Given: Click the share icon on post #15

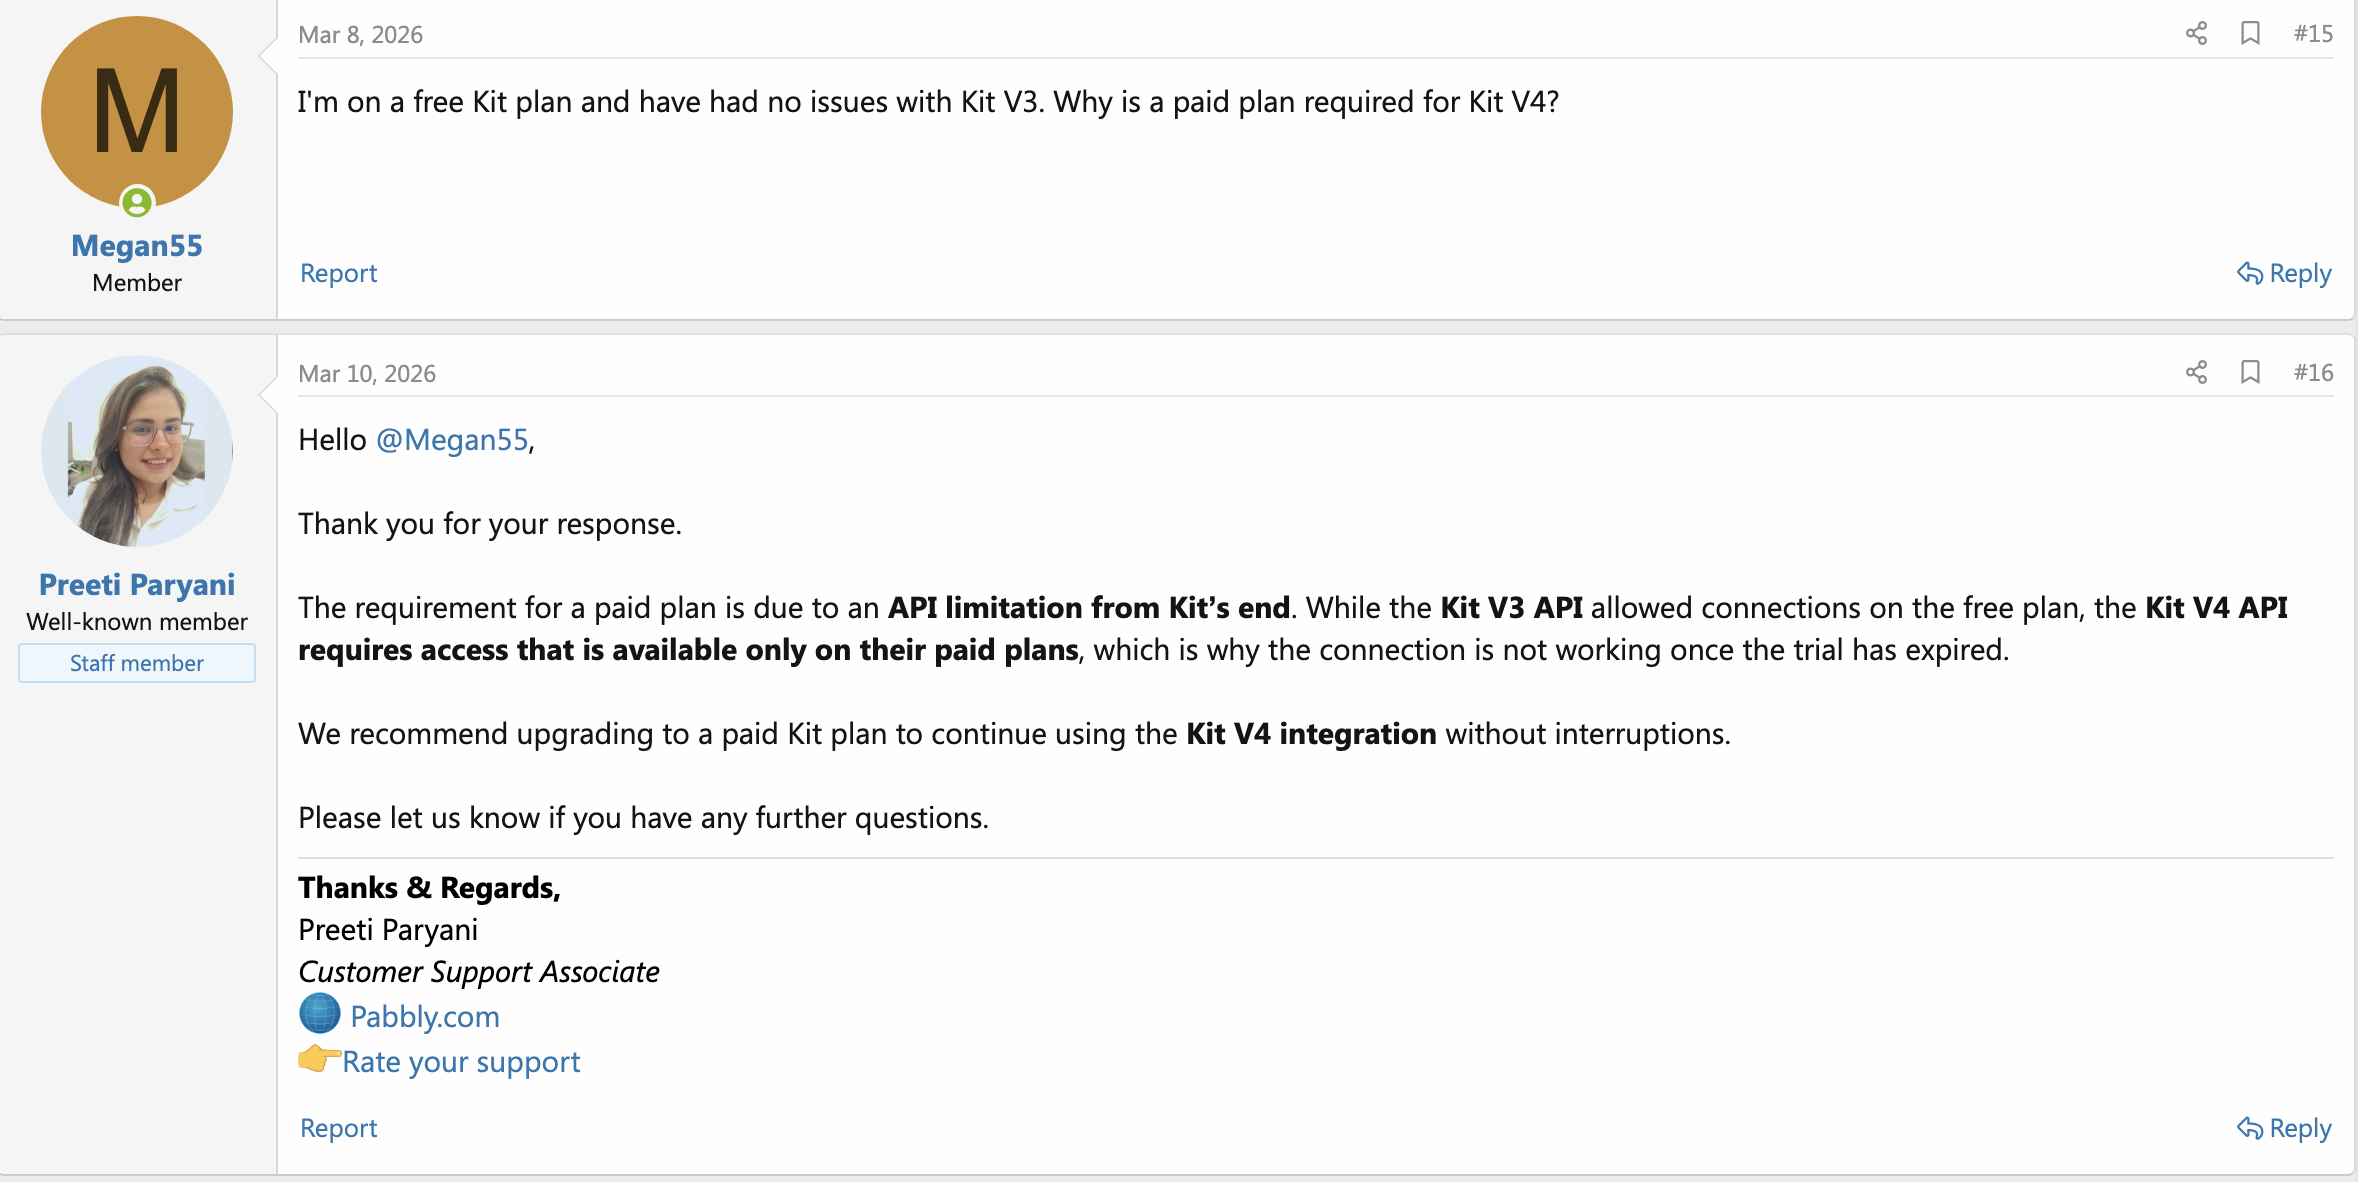Looking at the screenshot, I should click(2196, 33).
